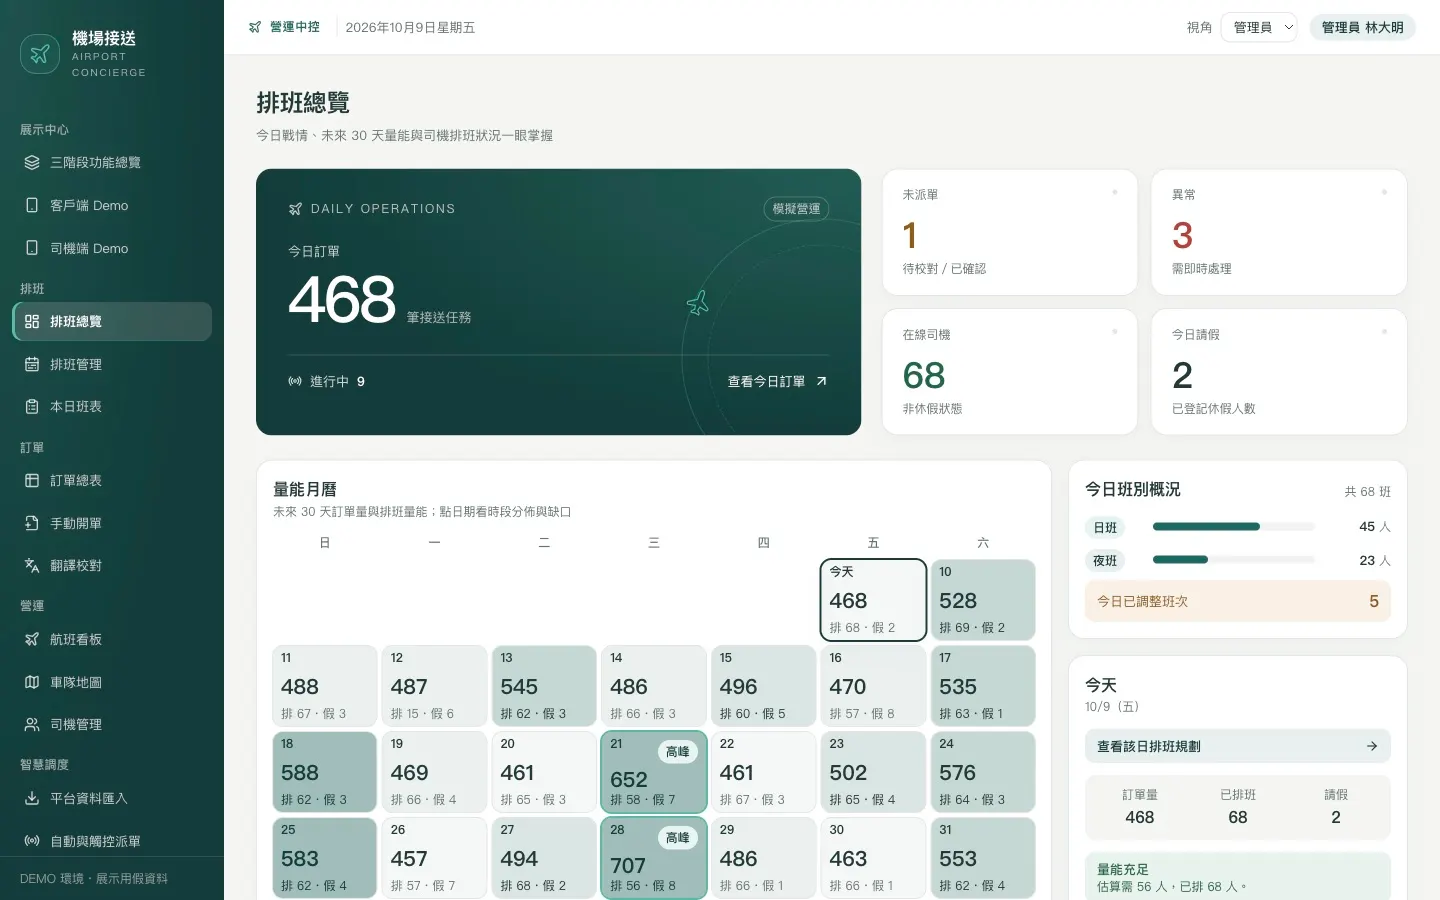The height and width of the screenshot is (900, 1440).
Task: Click the arrow in 查看該日排班規劃
Action: pyautogui.click(x=1372, y=746)
